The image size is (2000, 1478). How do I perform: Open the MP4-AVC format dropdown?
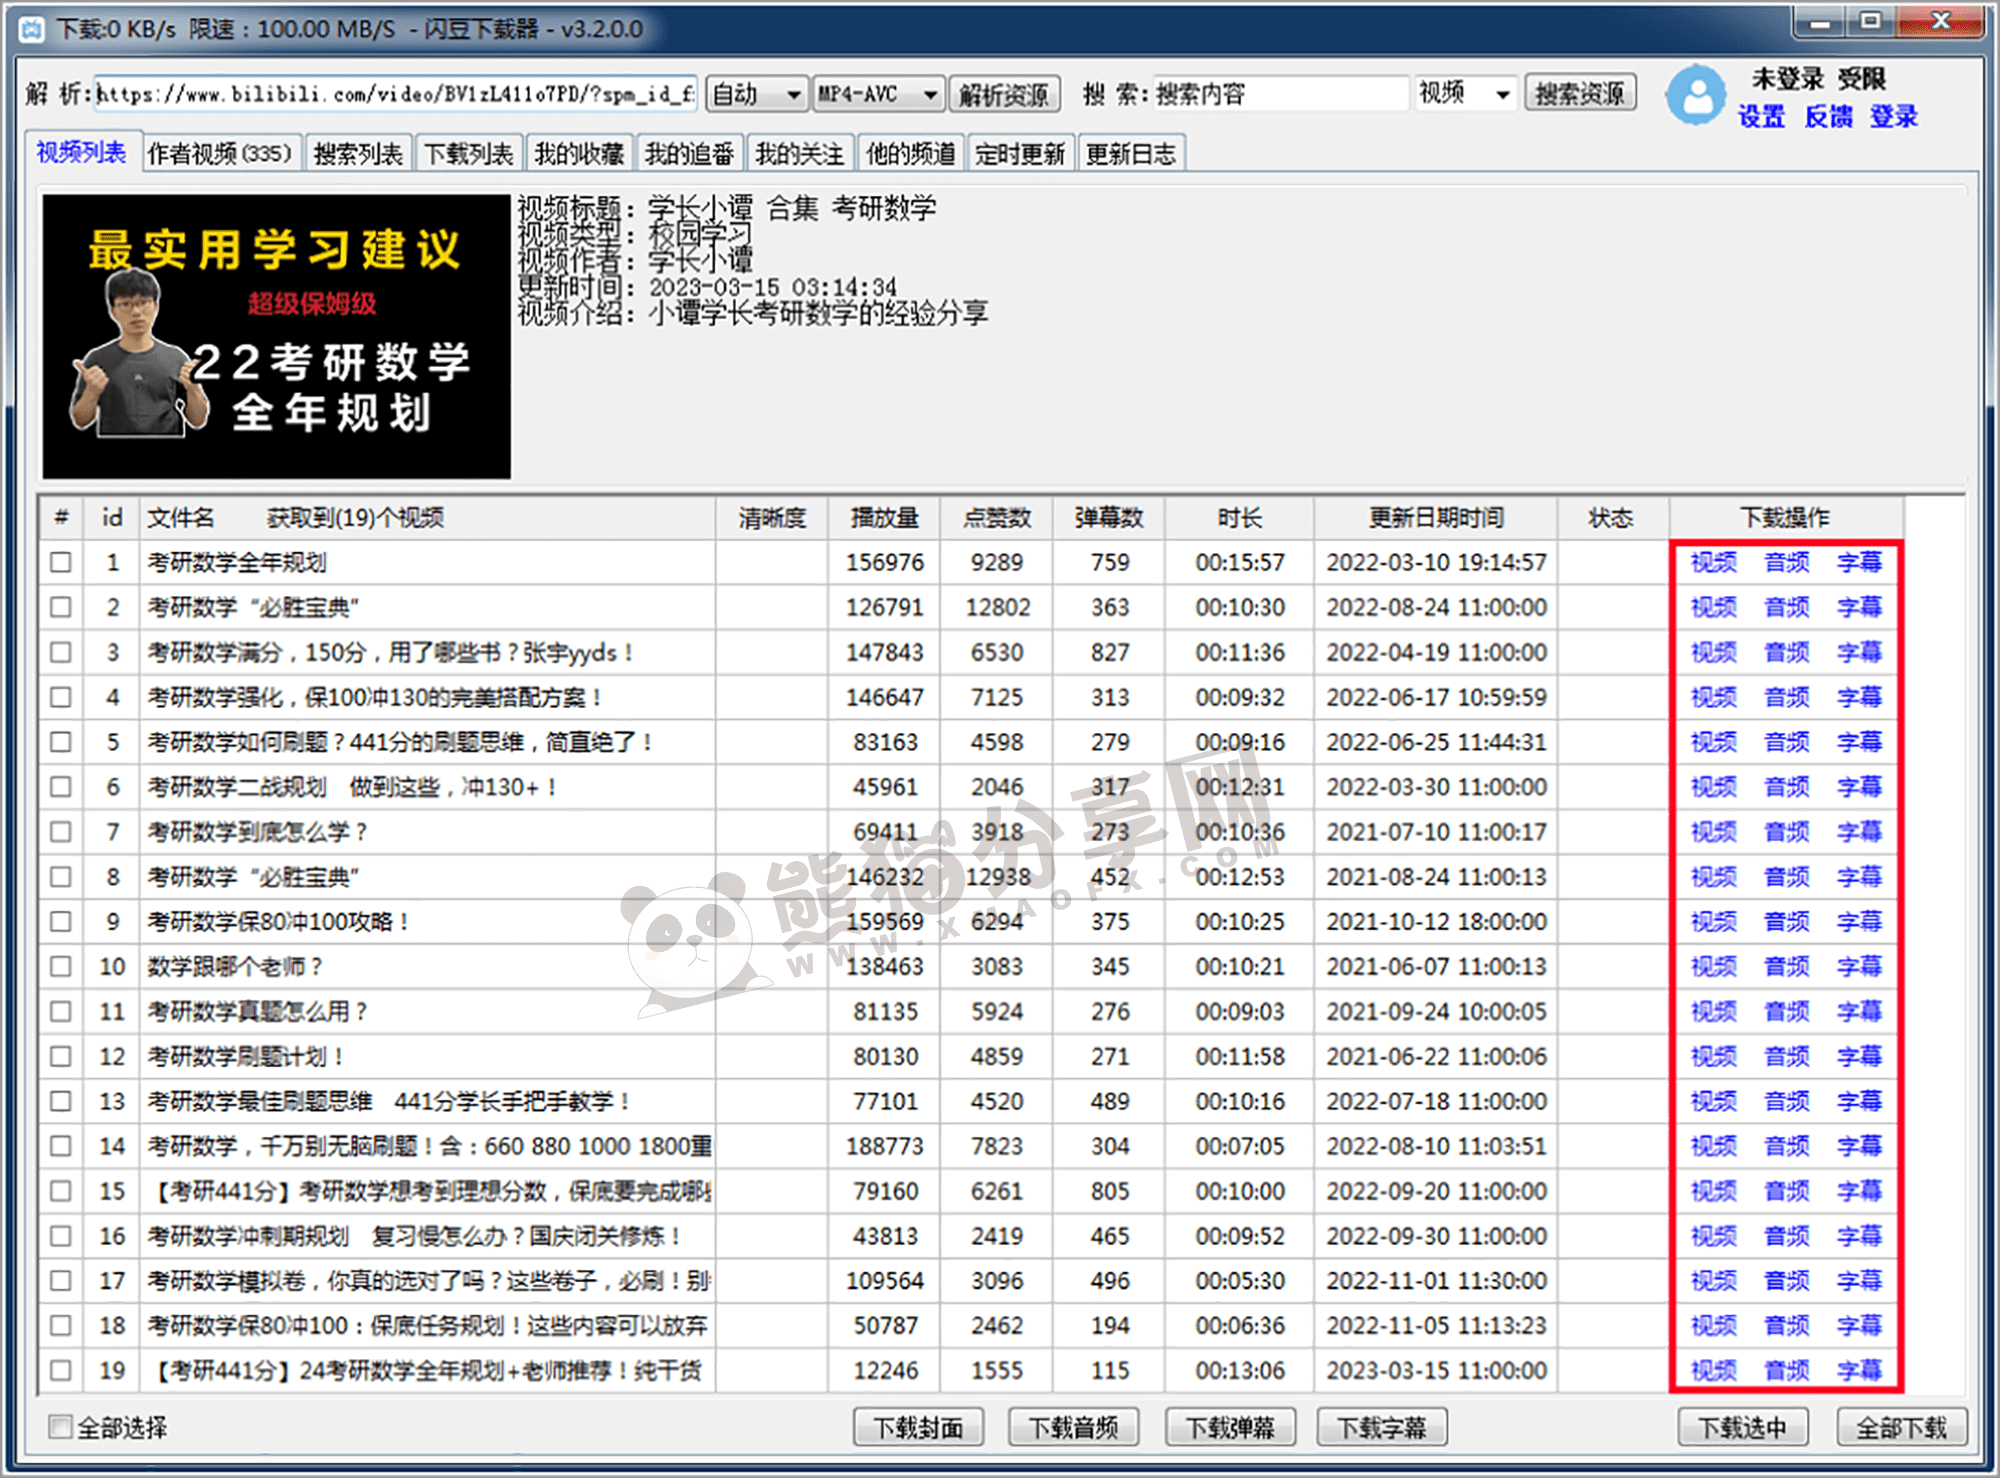[875, 93]
